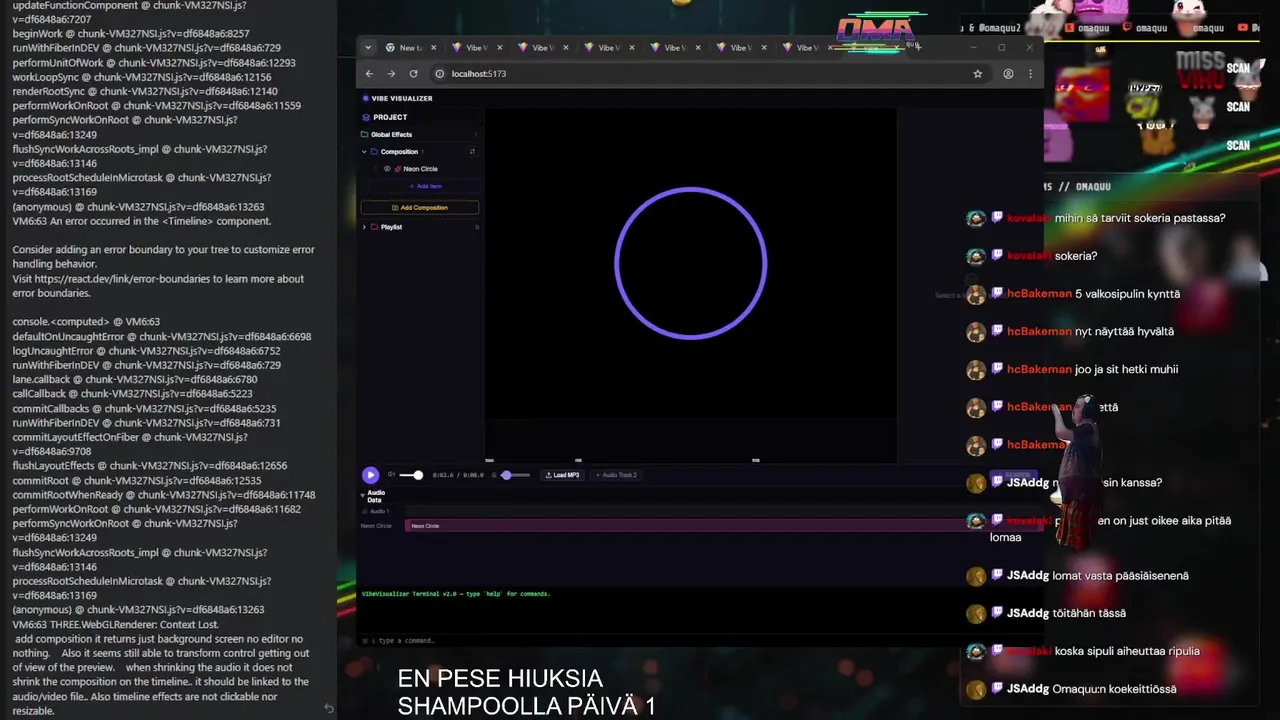This screenshot has width=1280, height=720.
Task: Expand the Playlist tree node
Action: tap(364, 227)
